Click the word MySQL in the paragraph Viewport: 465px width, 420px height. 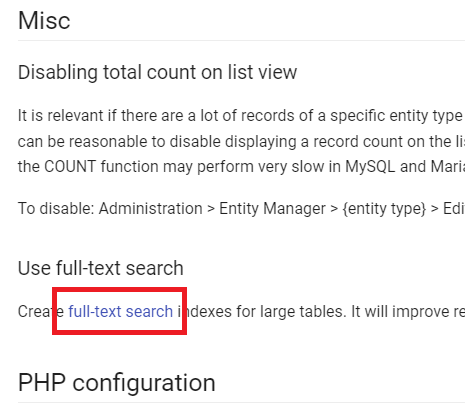[x=370, y=166]
